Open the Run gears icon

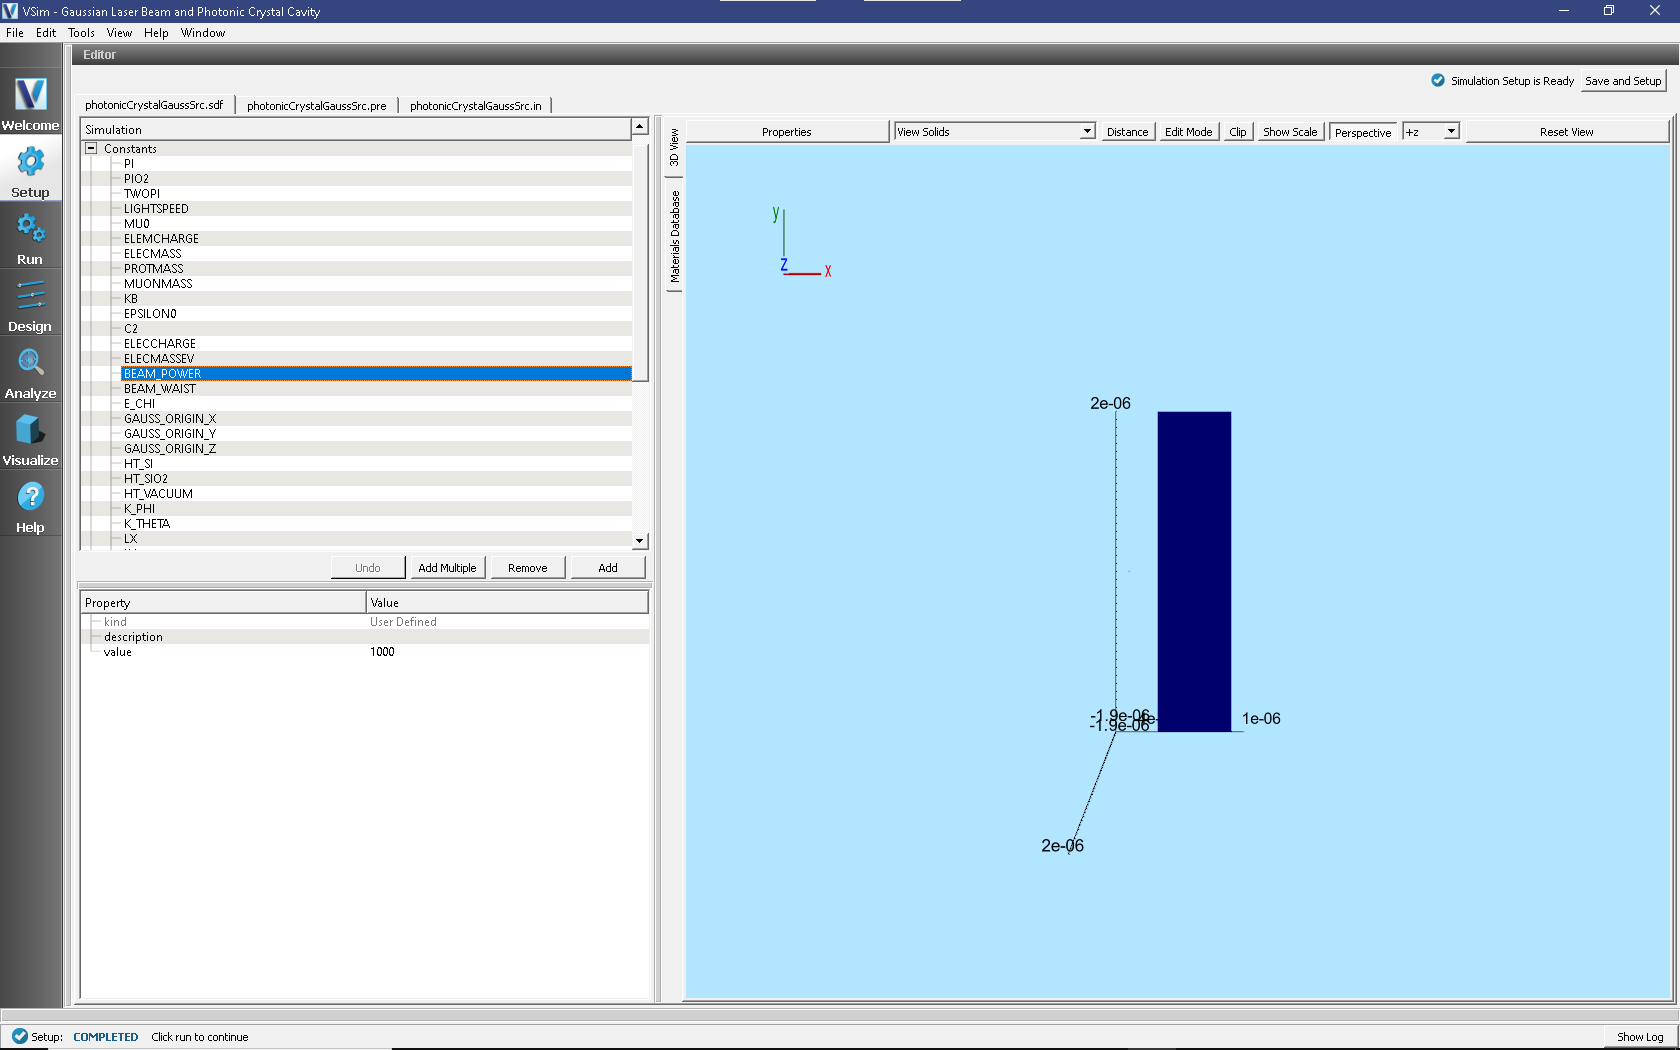tap(30, 229)
